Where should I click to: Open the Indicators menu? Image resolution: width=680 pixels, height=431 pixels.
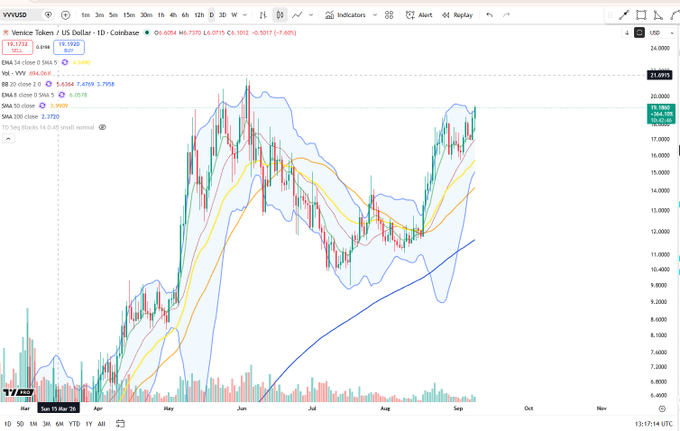(345, 15)
